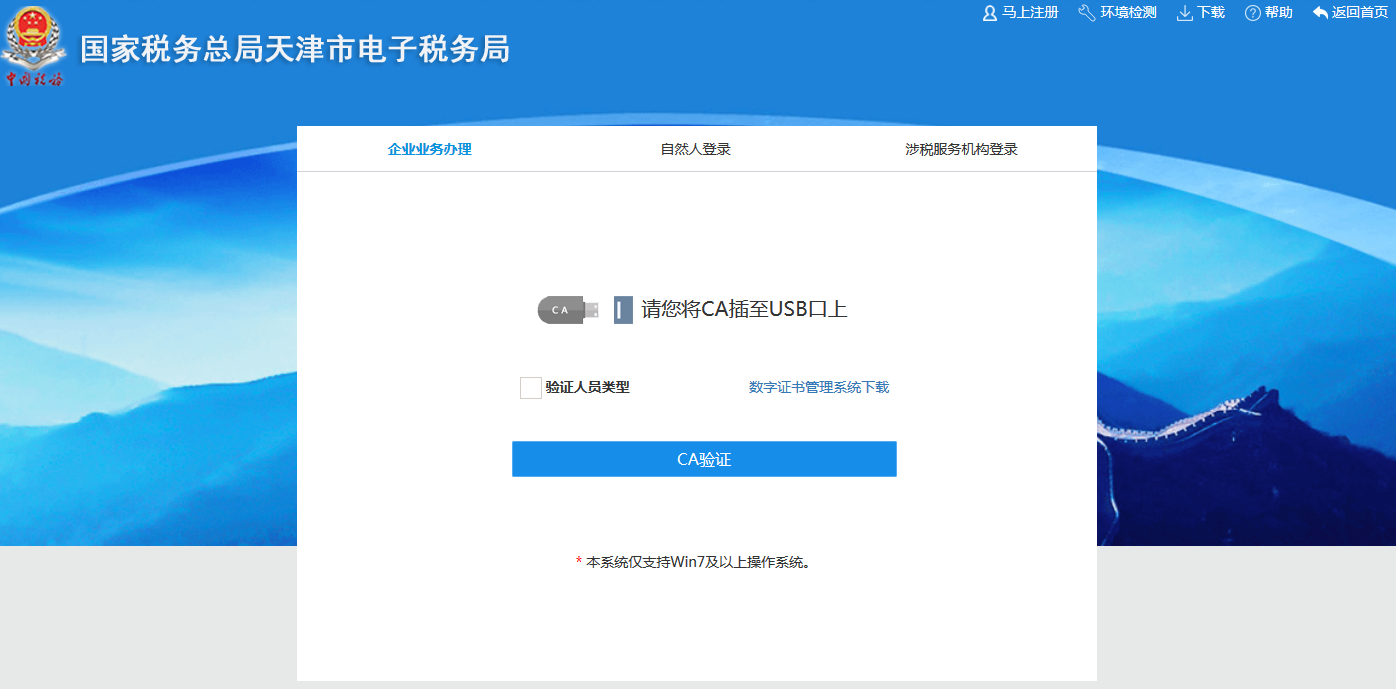Click the CA USB key icon
The width and height of the screenshot is (1396, 689).
coord(568,310)
